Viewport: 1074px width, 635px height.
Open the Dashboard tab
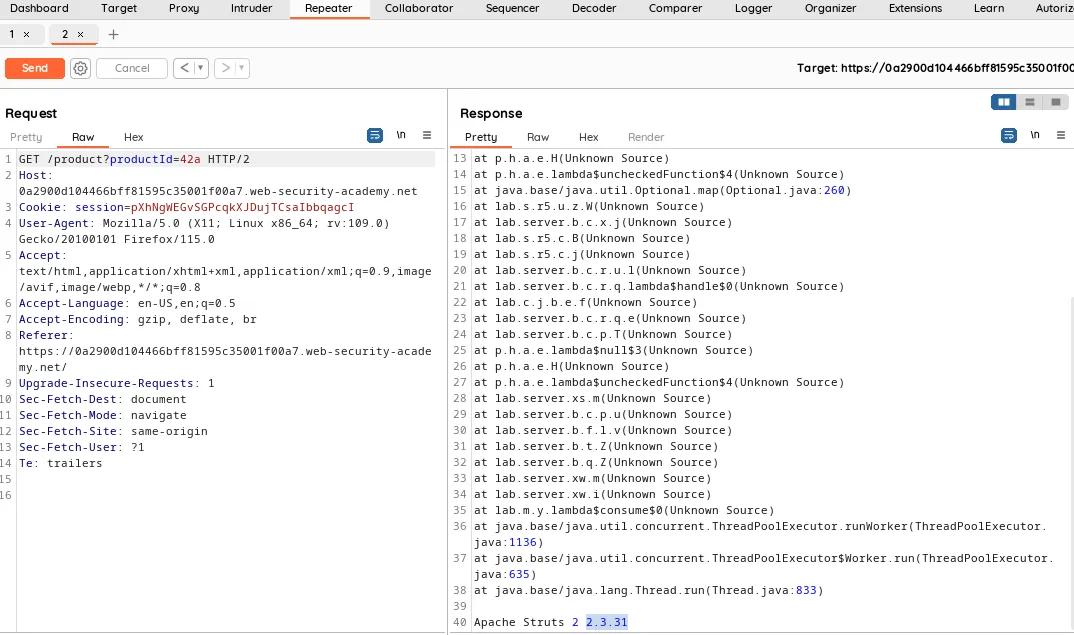pos(39,8)
